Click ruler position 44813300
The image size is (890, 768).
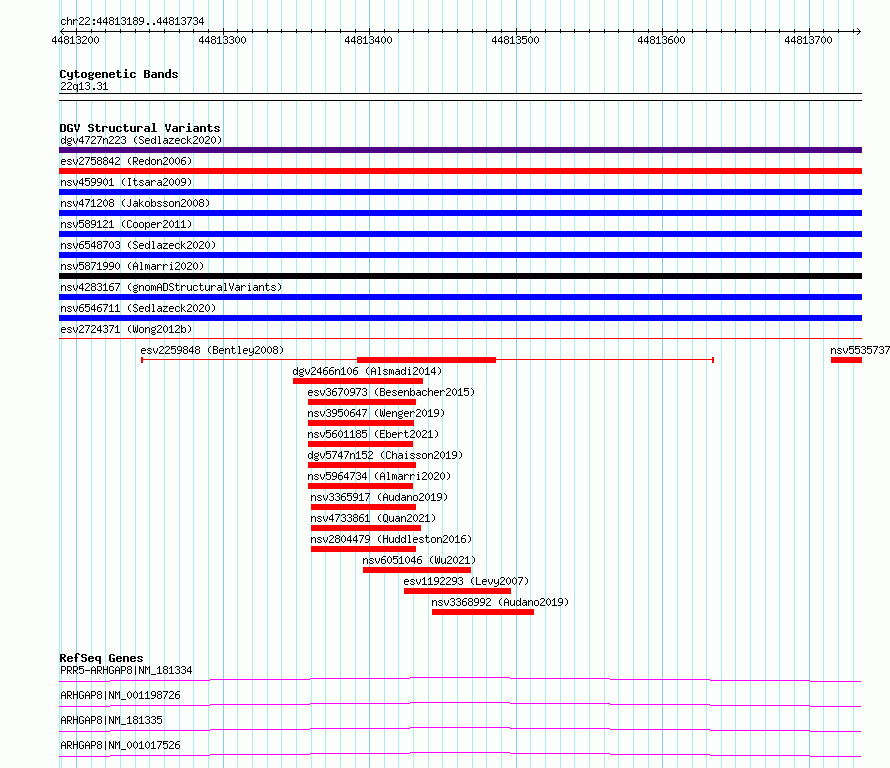(222, 40)
